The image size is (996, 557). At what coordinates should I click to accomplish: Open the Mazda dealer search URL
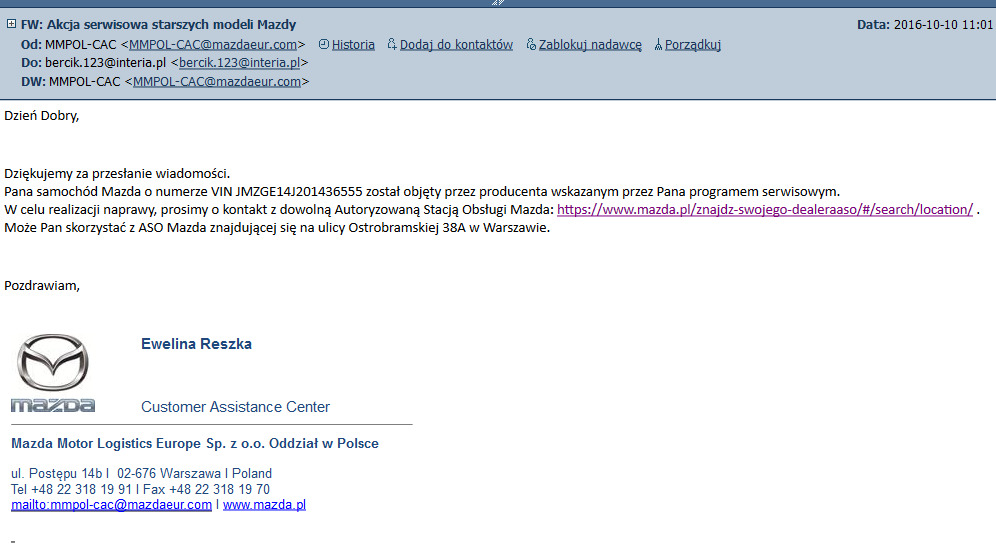tap(764, 209)
